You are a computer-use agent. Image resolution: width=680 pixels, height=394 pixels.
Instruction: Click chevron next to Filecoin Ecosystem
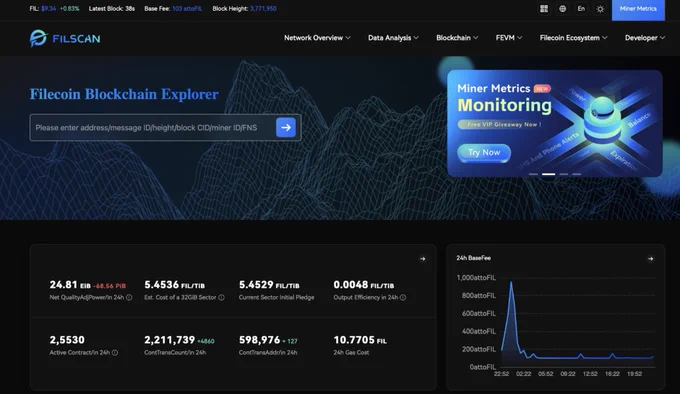[x=605, y=38]
